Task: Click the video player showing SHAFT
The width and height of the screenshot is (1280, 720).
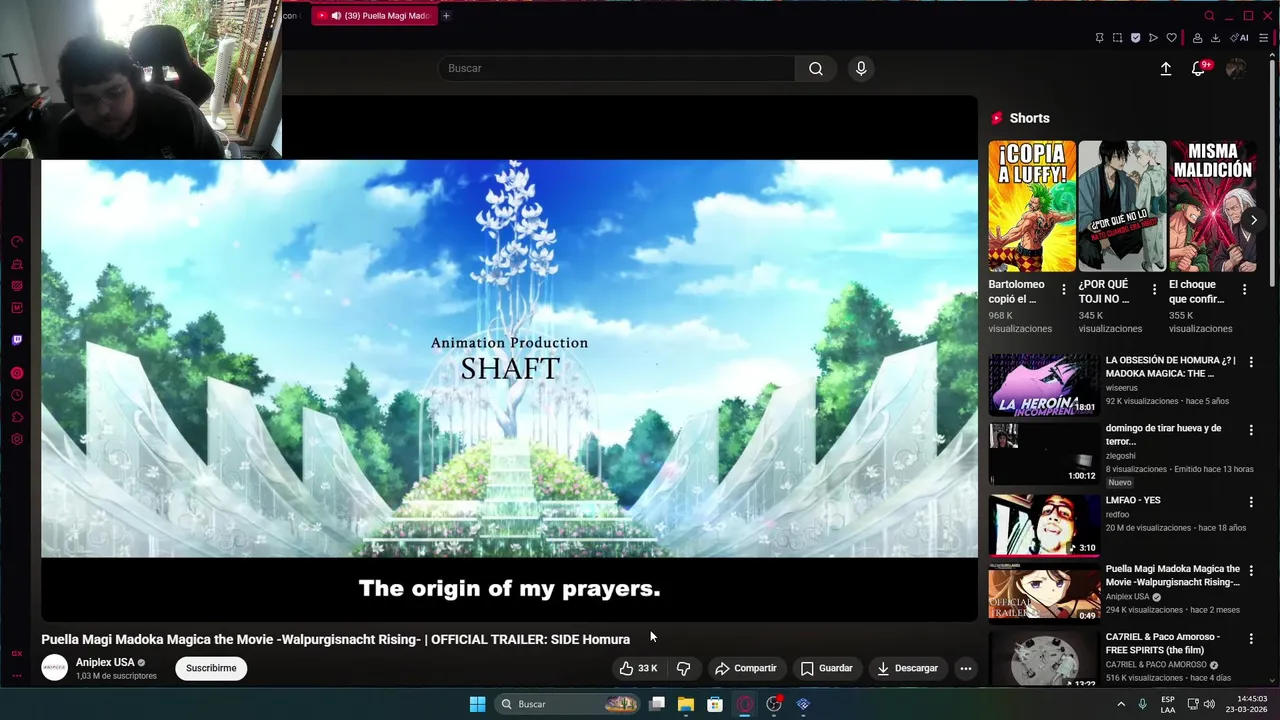Action: click(x=509, y=358)
